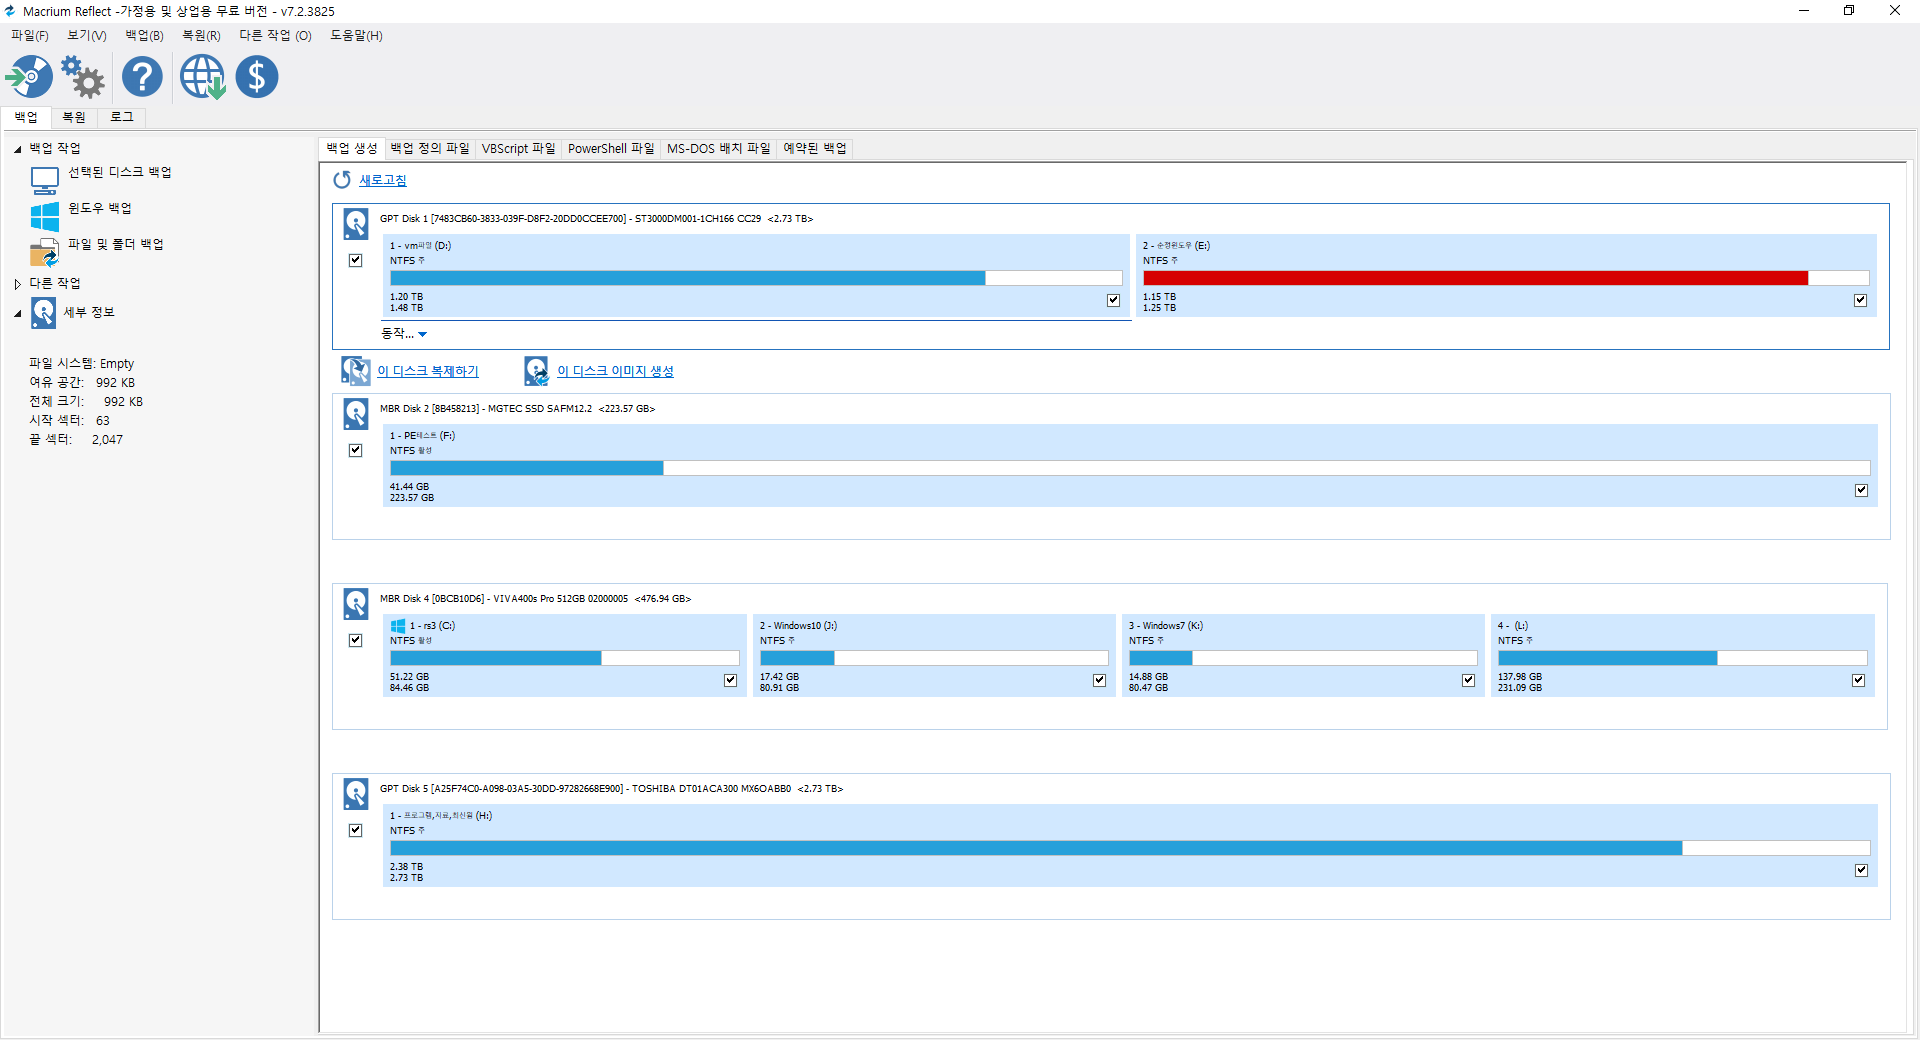The image size is (1920, 1040).
Task: Select the Windows10 (J:) partition block
Action: [934, 656]
